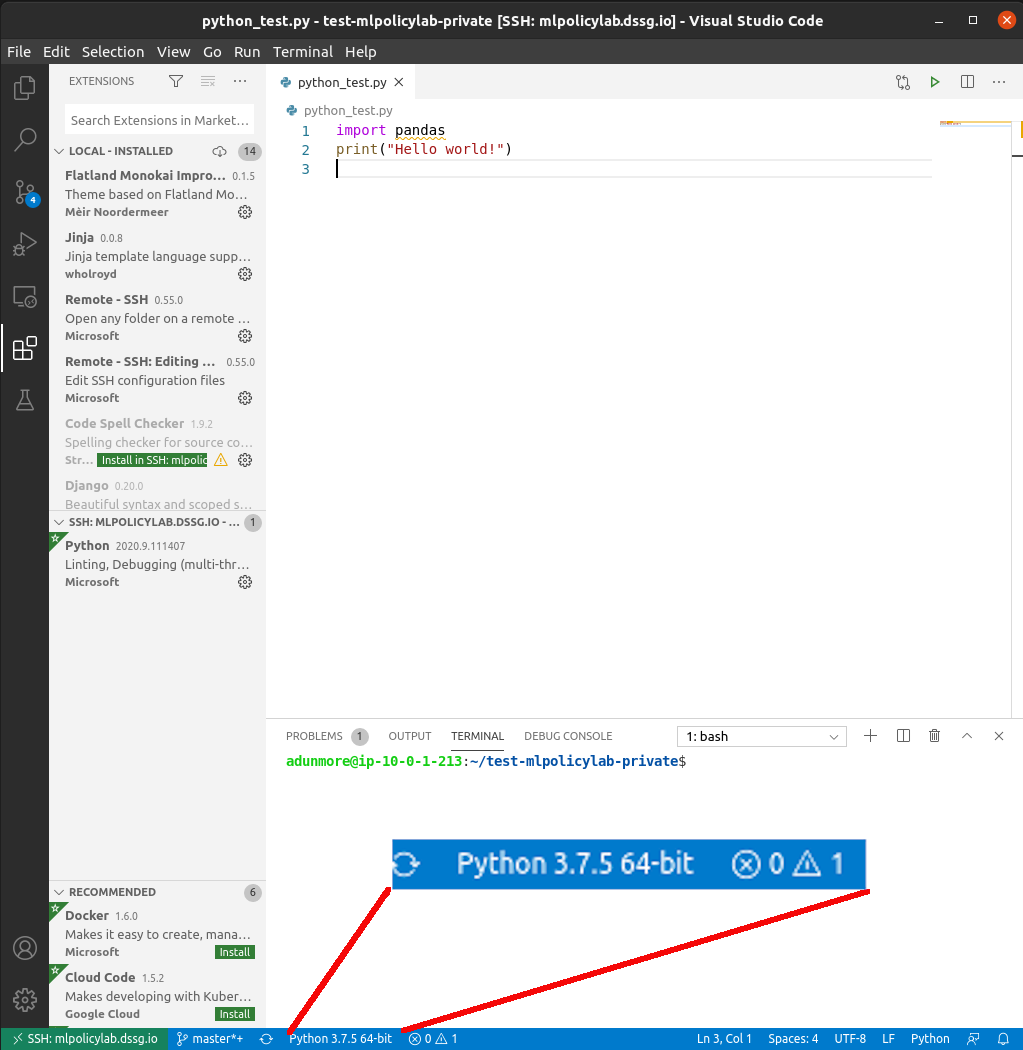Viewport: 1023px width, 1050px height.
Task: Open changes compare icon in editor toolbar
Action: 902,82
